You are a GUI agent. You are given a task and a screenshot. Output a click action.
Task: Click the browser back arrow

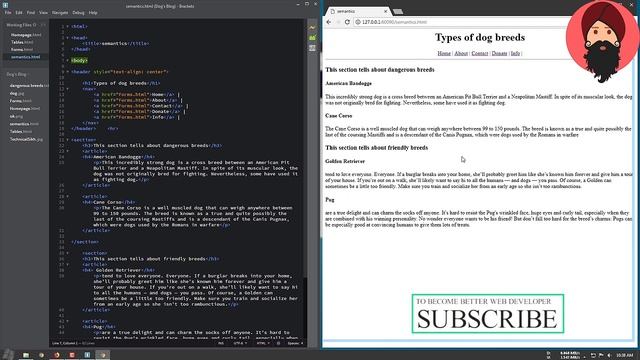coord(329,22)
